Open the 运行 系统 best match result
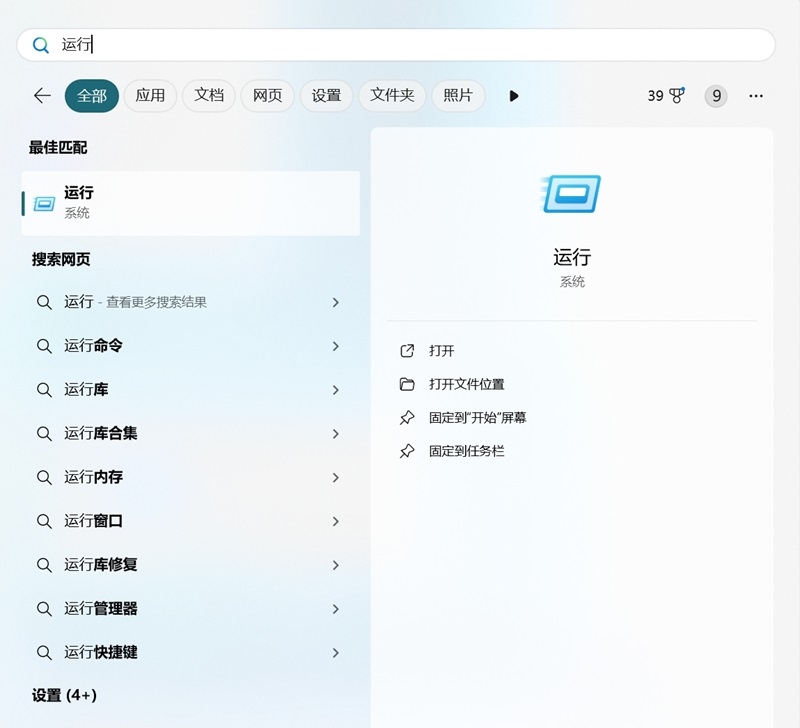 click(191, 203)
